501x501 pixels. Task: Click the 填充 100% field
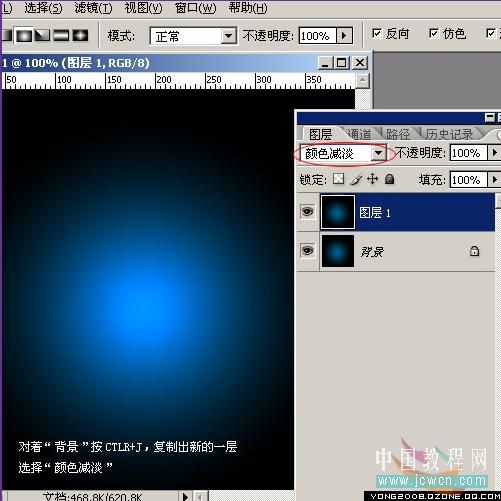coord(468,180)
